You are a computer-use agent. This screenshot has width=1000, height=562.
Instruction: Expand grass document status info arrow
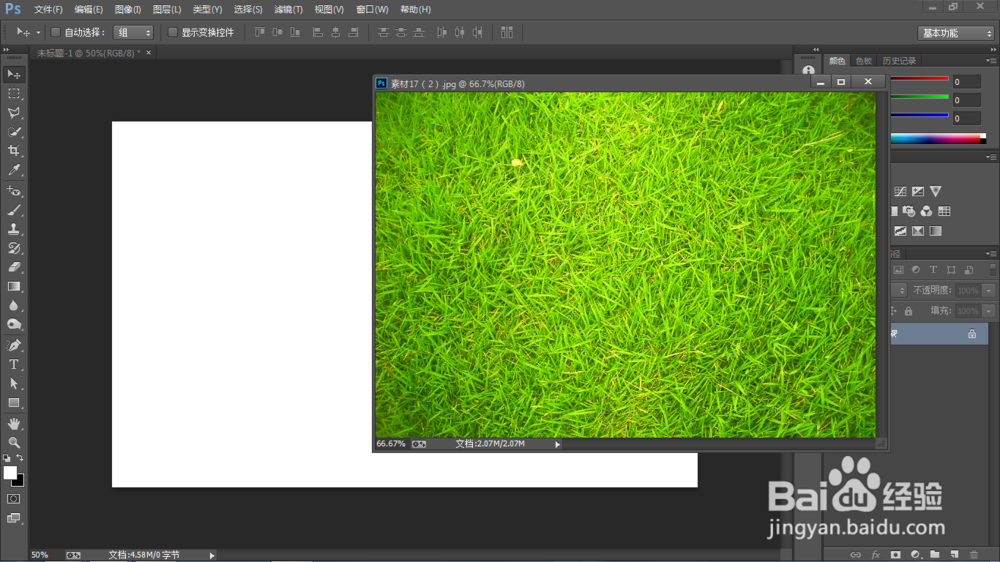click(x=557, y=444)
